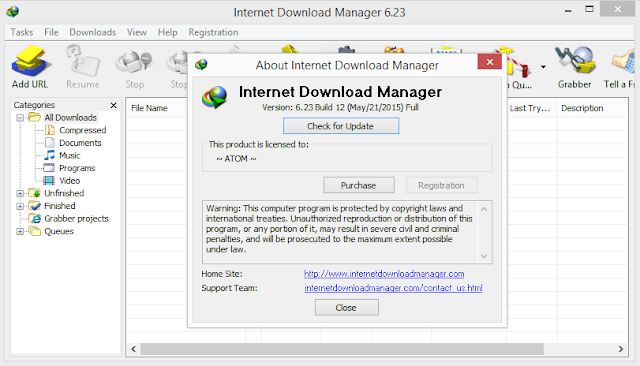Open the Grabber tool
640x366 pixels.
pyautogui.click(x=574, y=67)
